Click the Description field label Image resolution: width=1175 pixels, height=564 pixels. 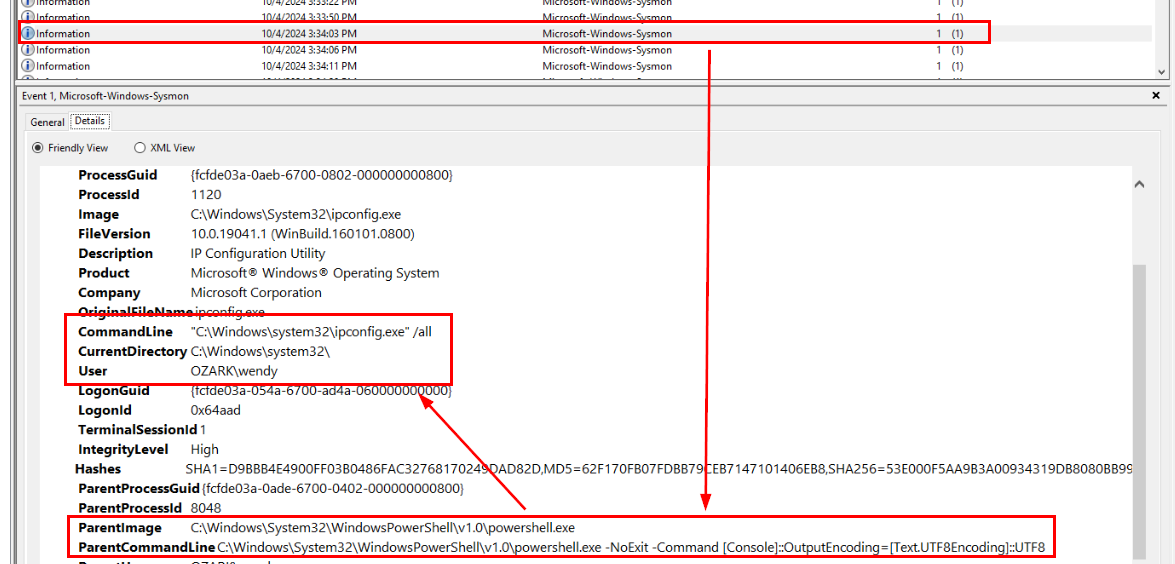click(x=115, y=253)
